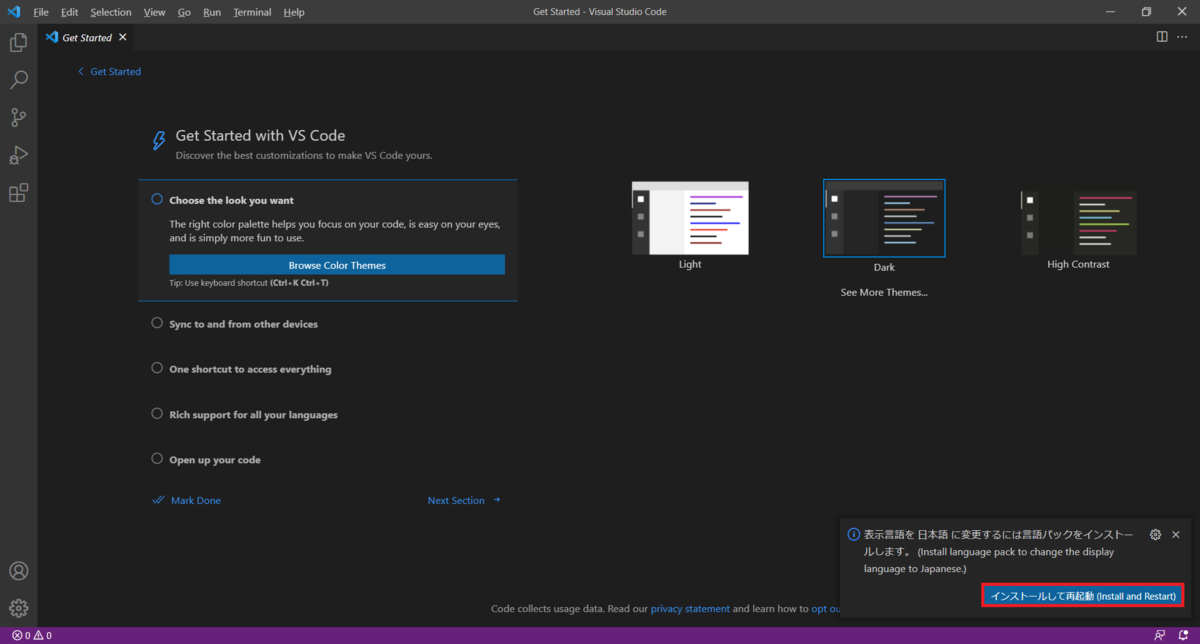Open the Go menu
Viewport: 1200px width, 644px height.
[184, 12]
